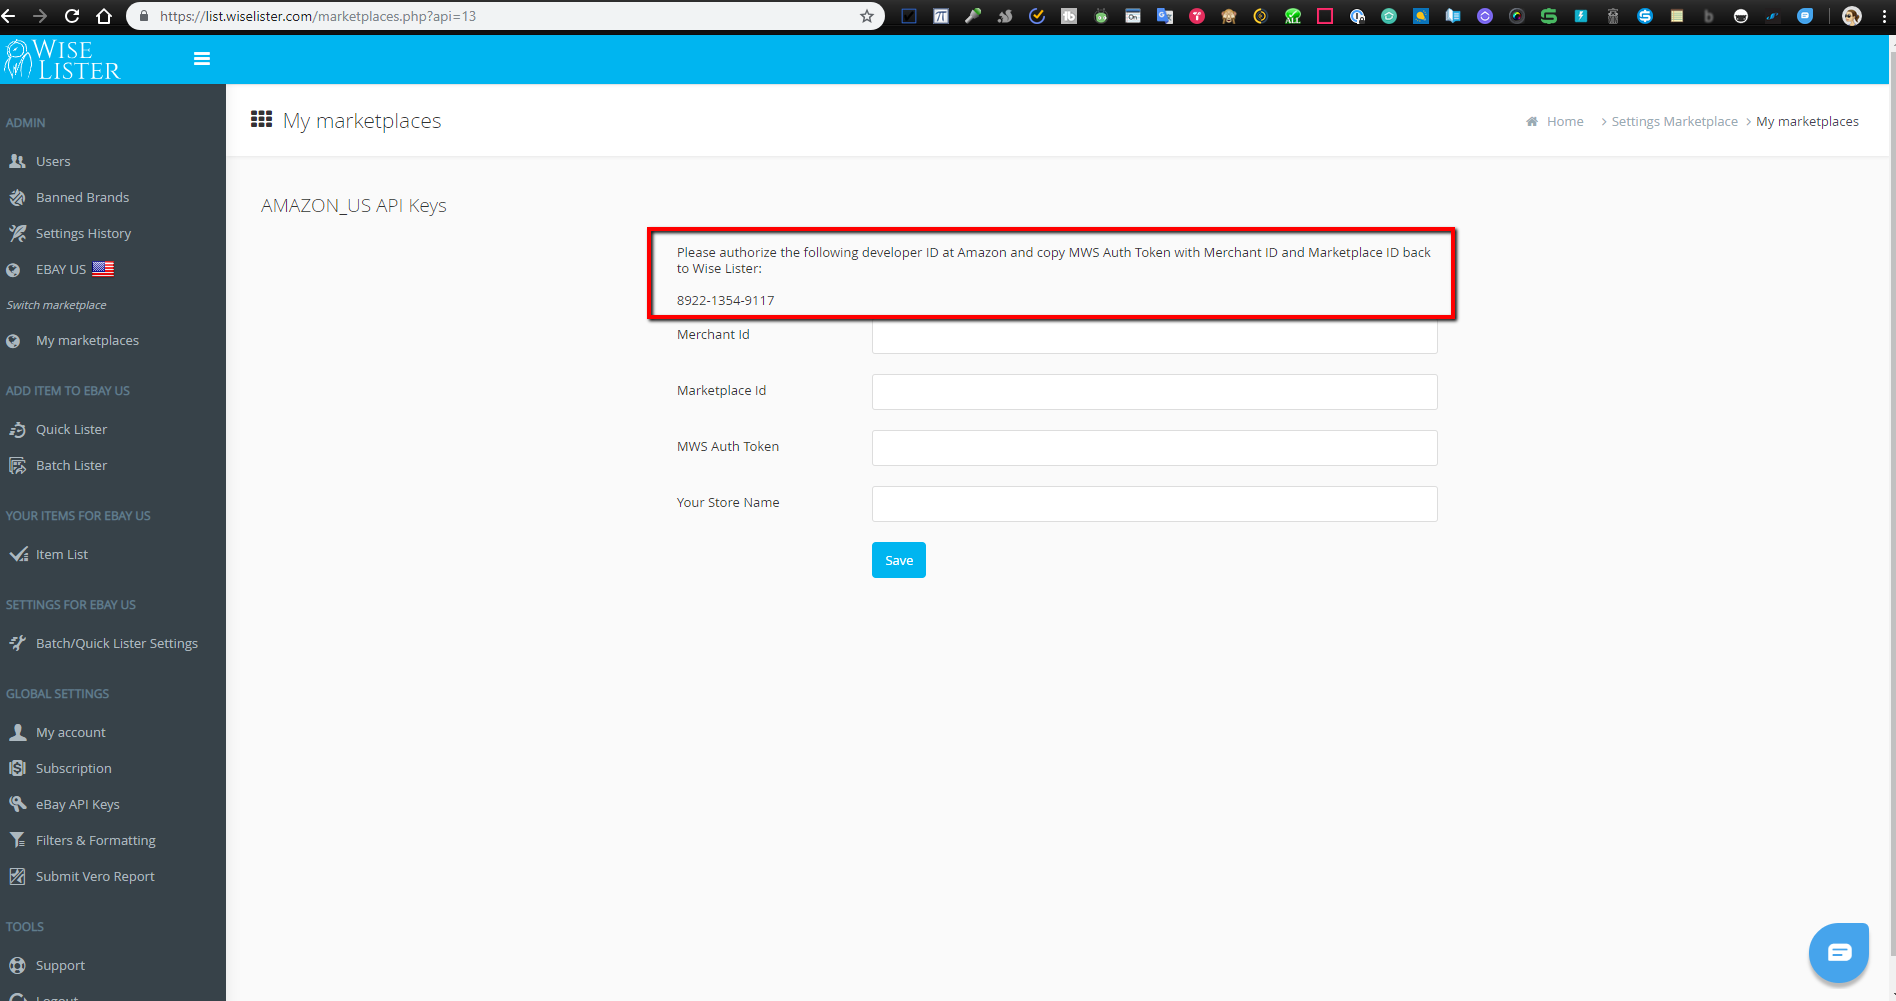The image size is (1896, 1001).
Task: Click the My marketplaces grid icon
Action: [x=261, y=119]
